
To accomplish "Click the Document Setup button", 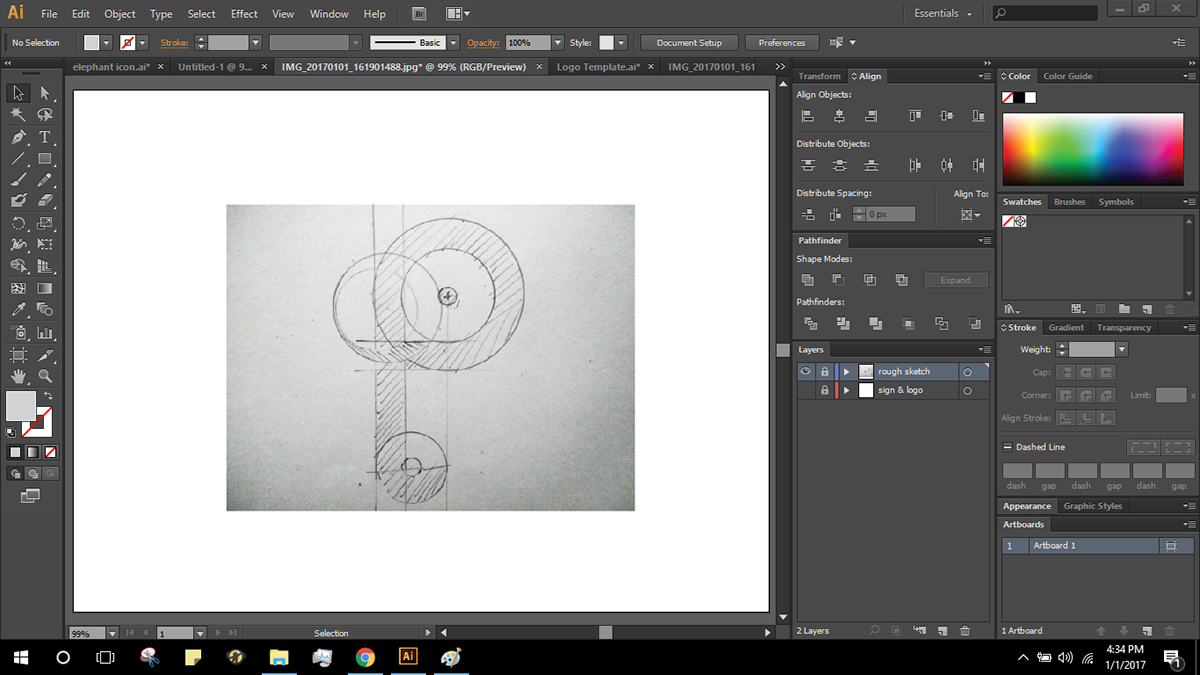I will 689,43.
